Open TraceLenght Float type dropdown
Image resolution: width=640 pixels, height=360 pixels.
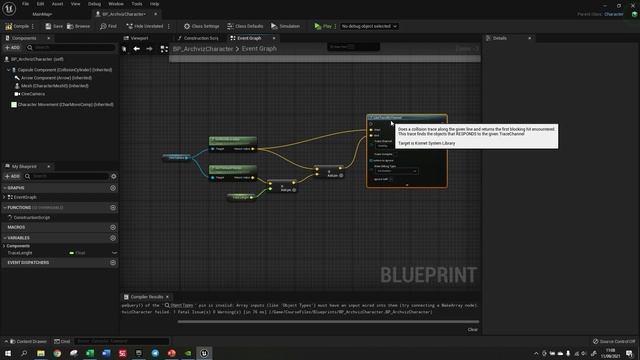coord(78,253)
